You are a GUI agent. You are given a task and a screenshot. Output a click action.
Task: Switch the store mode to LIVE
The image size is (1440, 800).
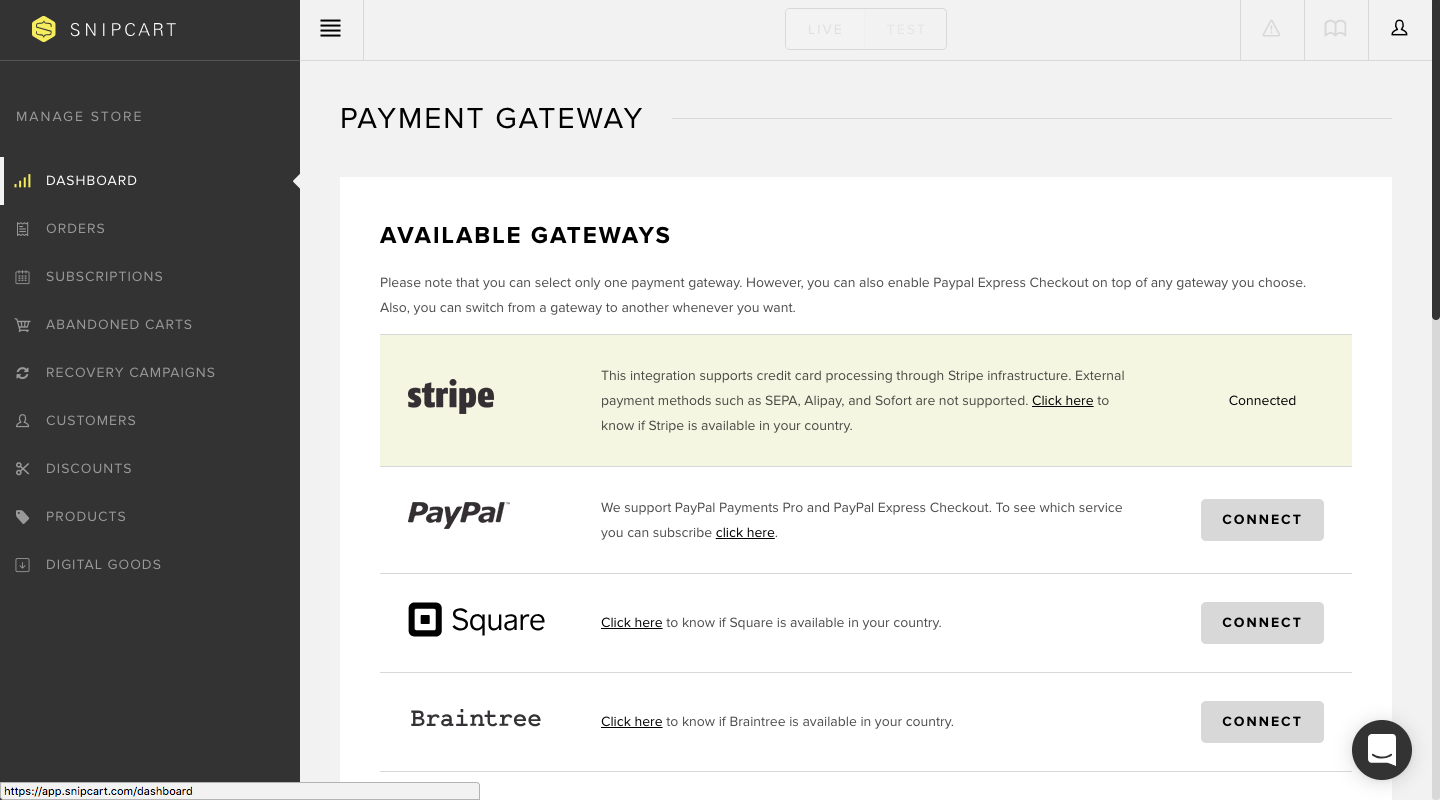point(825,30)
